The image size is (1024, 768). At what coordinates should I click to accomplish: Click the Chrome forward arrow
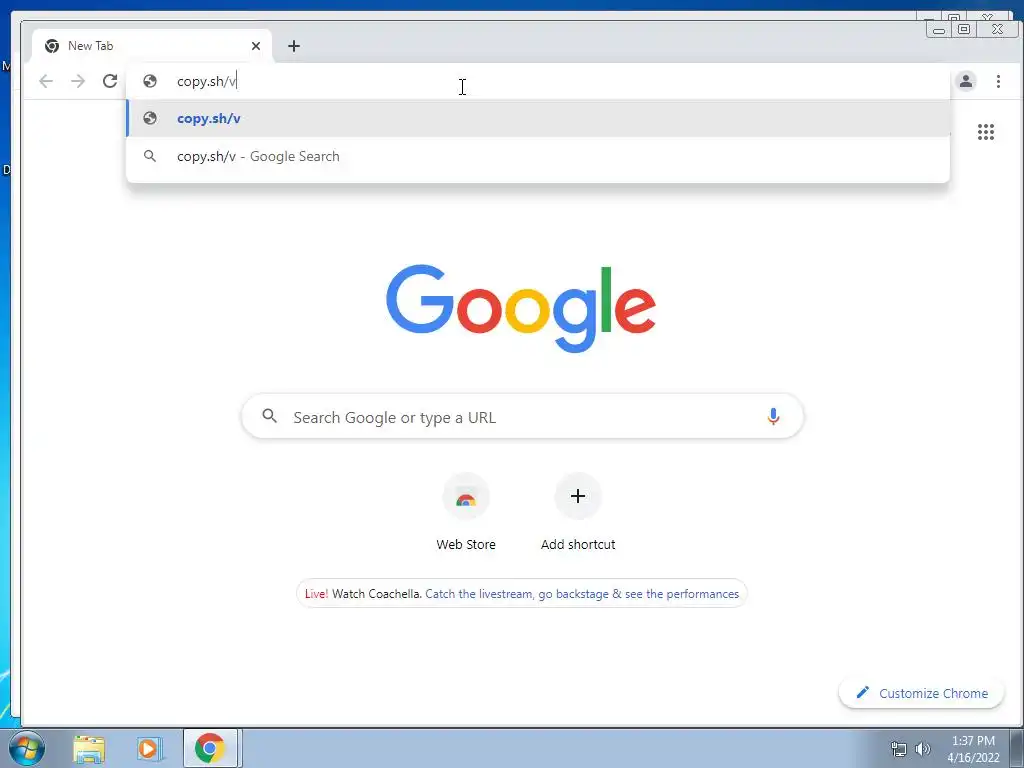[x=78, y=81]
